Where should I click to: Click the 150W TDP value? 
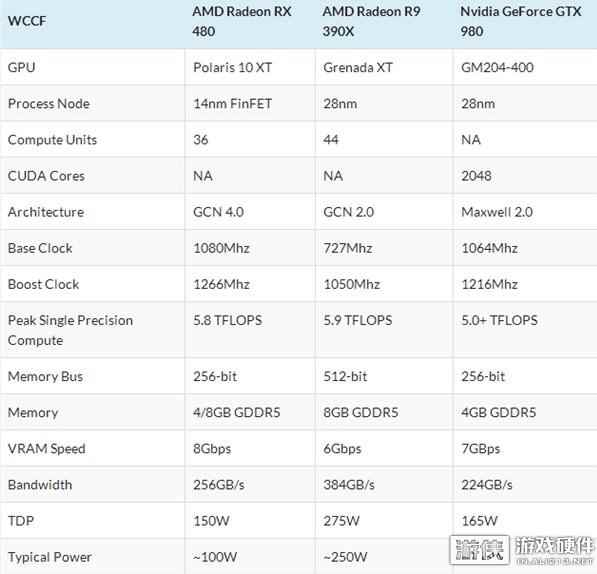(x=211, y=521)
